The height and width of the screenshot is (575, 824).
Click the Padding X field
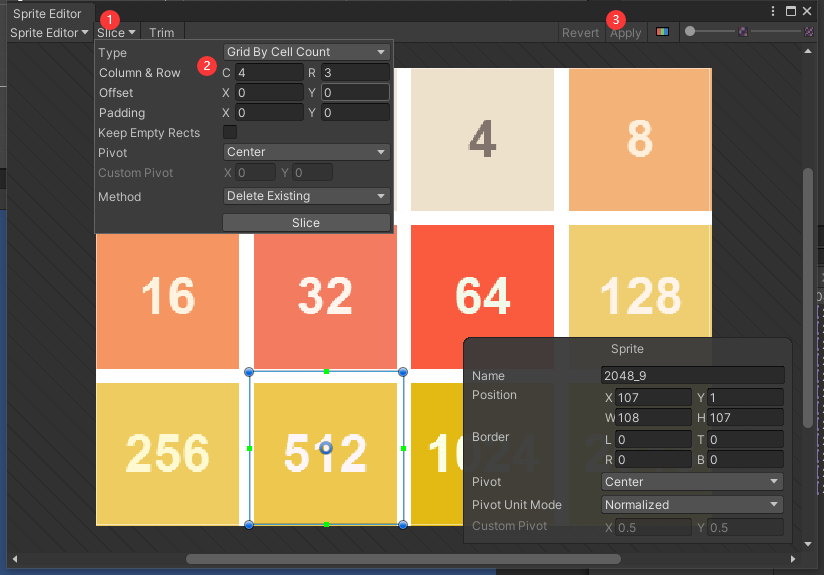point(269,112)
